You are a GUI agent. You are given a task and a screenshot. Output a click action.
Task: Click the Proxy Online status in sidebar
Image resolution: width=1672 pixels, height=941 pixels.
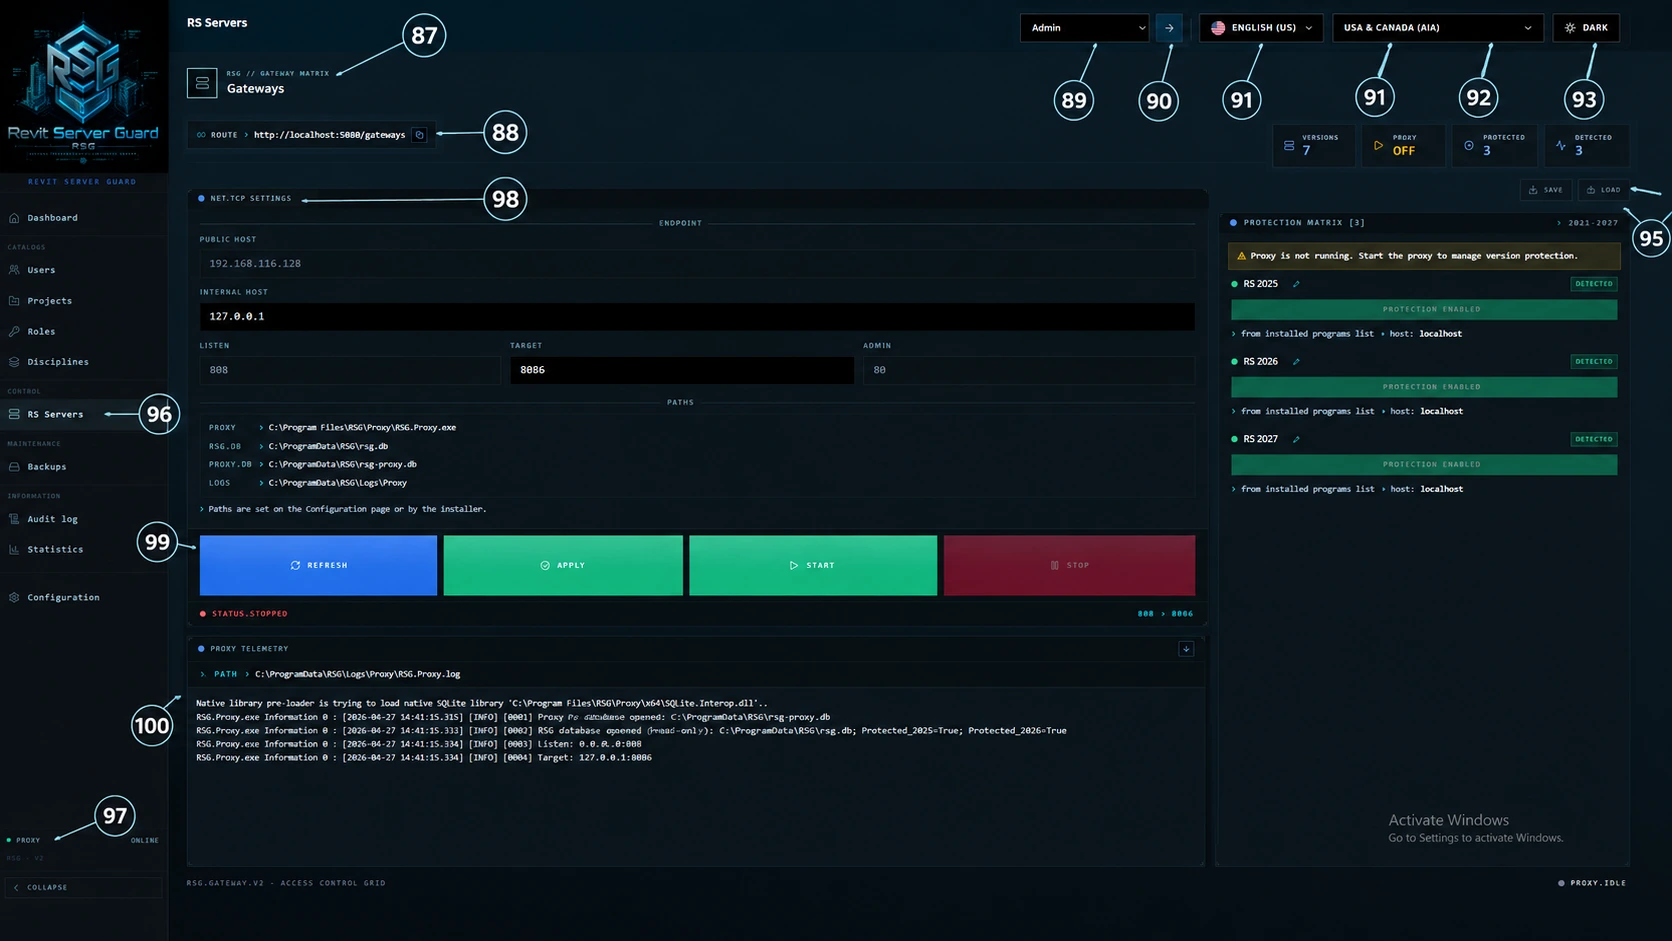[x=83, y=840]
